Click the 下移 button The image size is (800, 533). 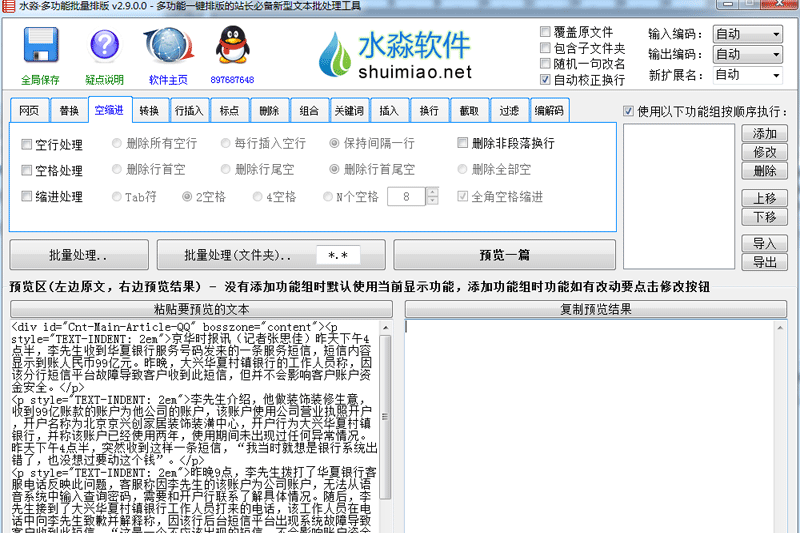tap(764, 217)
